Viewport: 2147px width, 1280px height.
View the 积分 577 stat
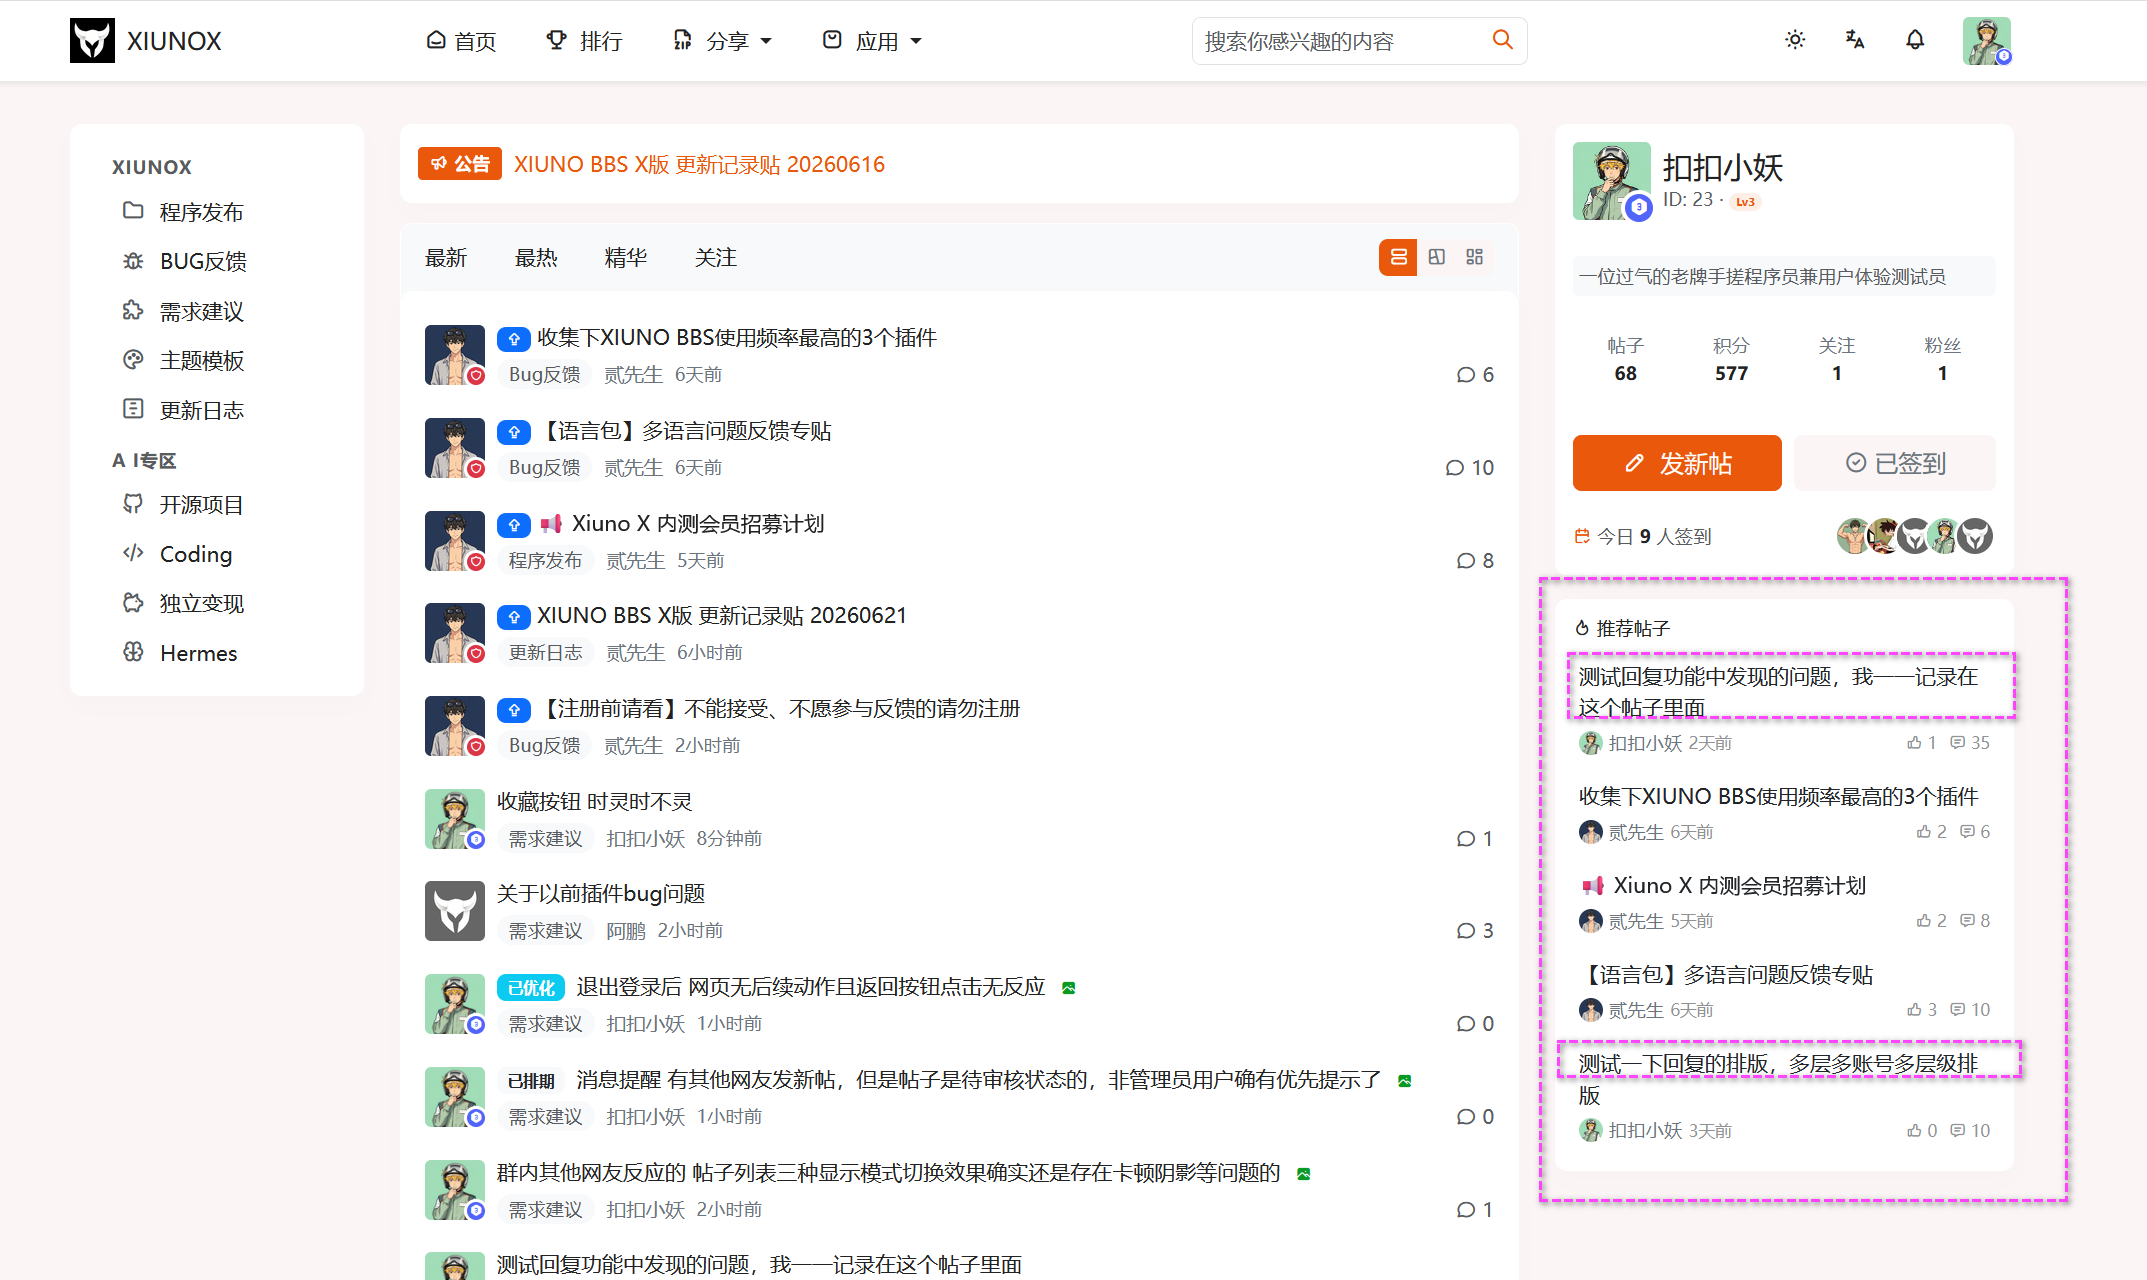pyautogui.click(x=1731, y=359)
